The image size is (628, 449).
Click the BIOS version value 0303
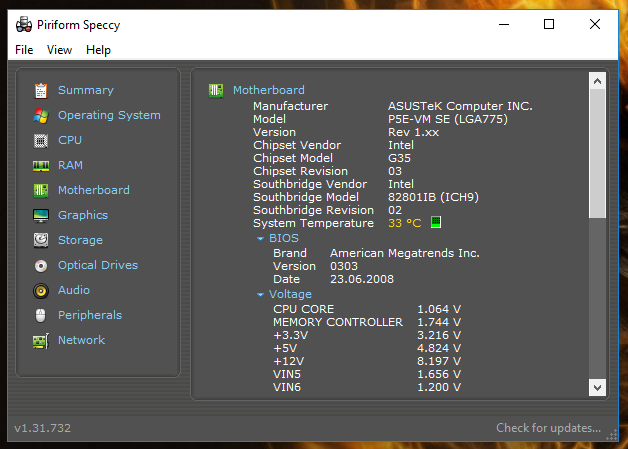pyautogui.click(x=344, y=266)
